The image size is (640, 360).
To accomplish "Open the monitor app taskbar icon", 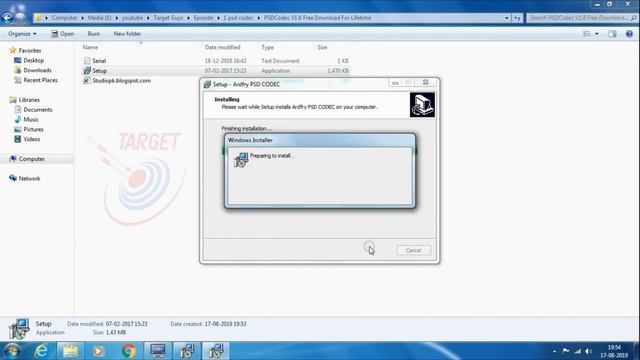I will click(158, 351).
